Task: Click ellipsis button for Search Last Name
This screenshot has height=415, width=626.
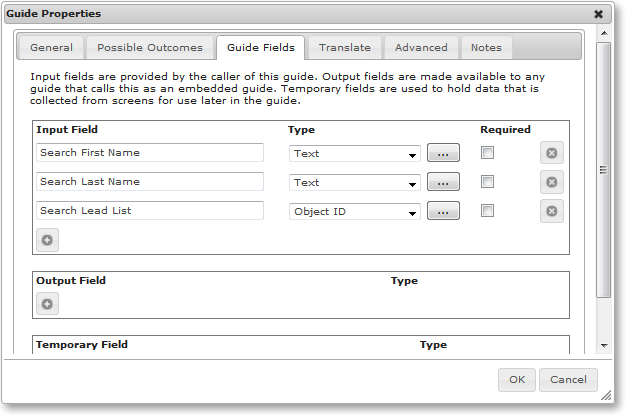Action: coord(443,182)
